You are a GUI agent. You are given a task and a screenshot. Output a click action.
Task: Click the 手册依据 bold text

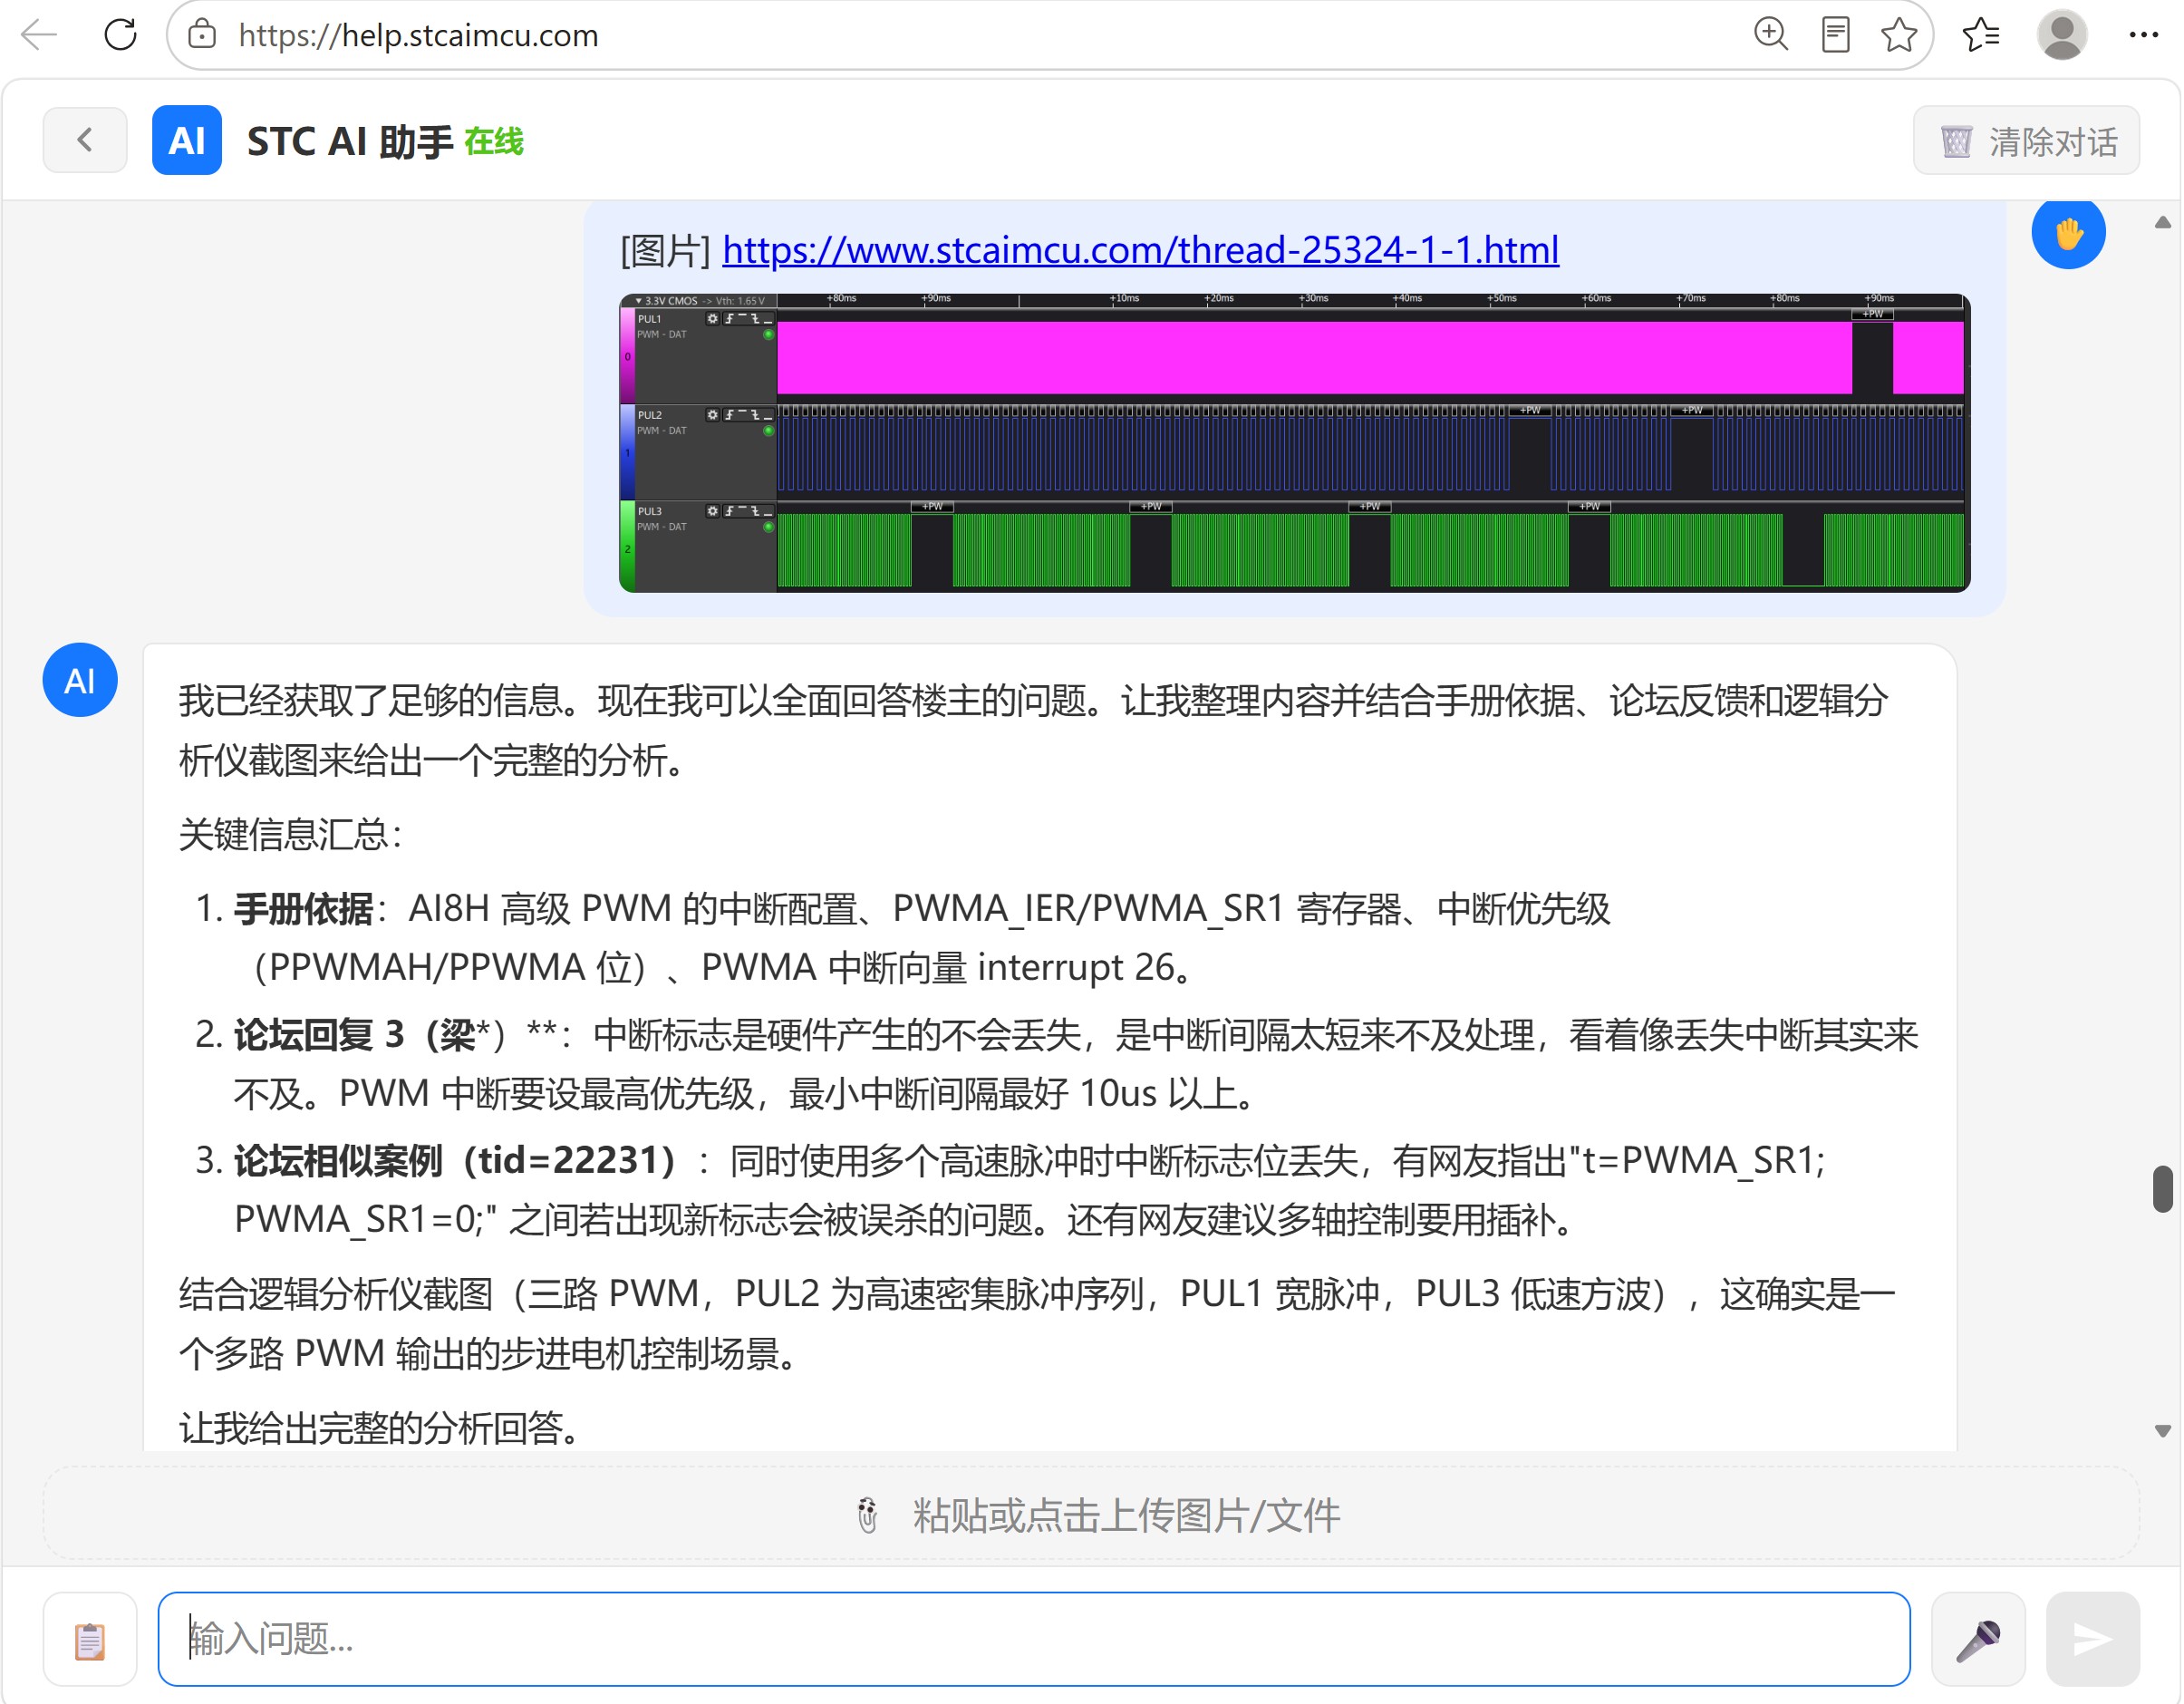pyautogui.click(x=303, y=908)
